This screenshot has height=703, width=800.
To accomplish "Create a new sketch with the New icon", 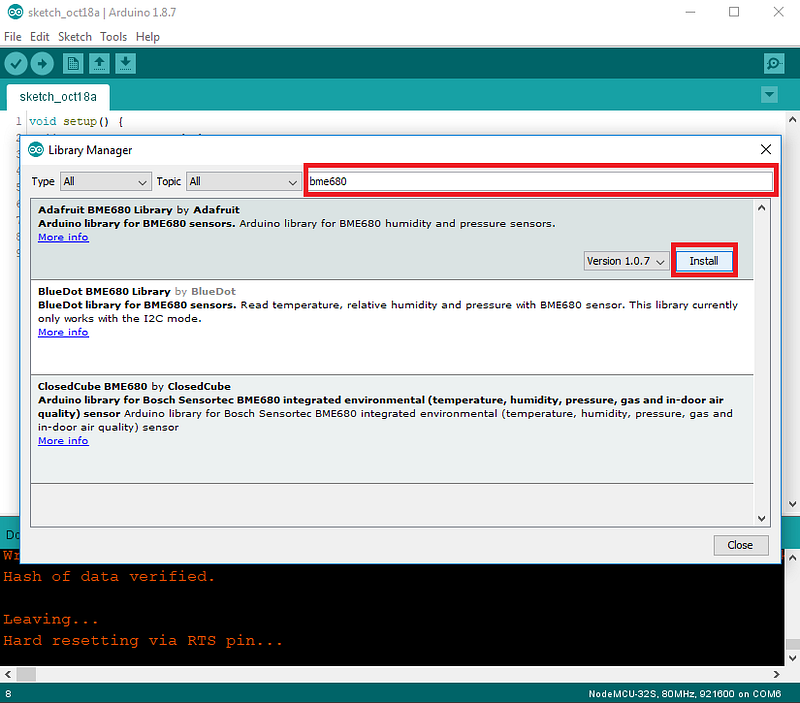I will click(73, 64).
